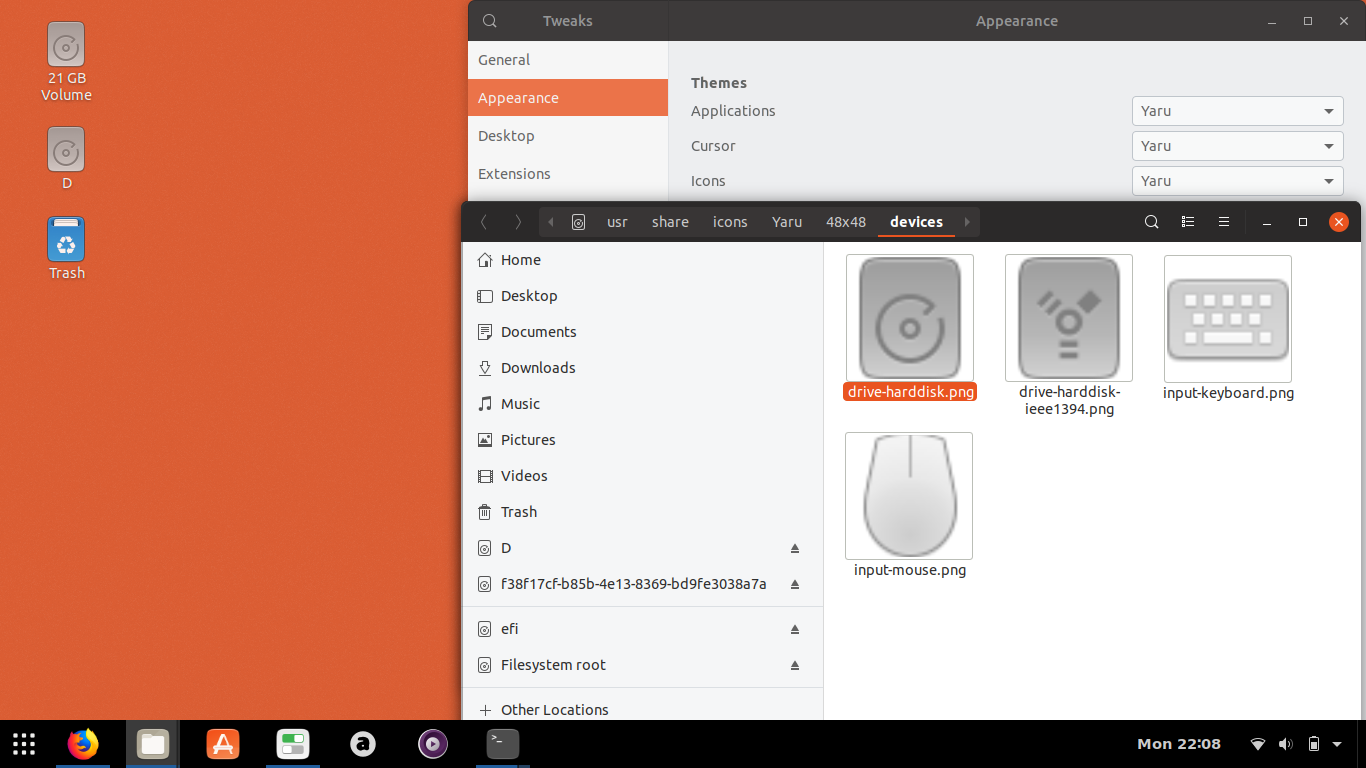Eject the Filesystem root entry
Screen dimensions: 1366x768
(x=795, y=665)
